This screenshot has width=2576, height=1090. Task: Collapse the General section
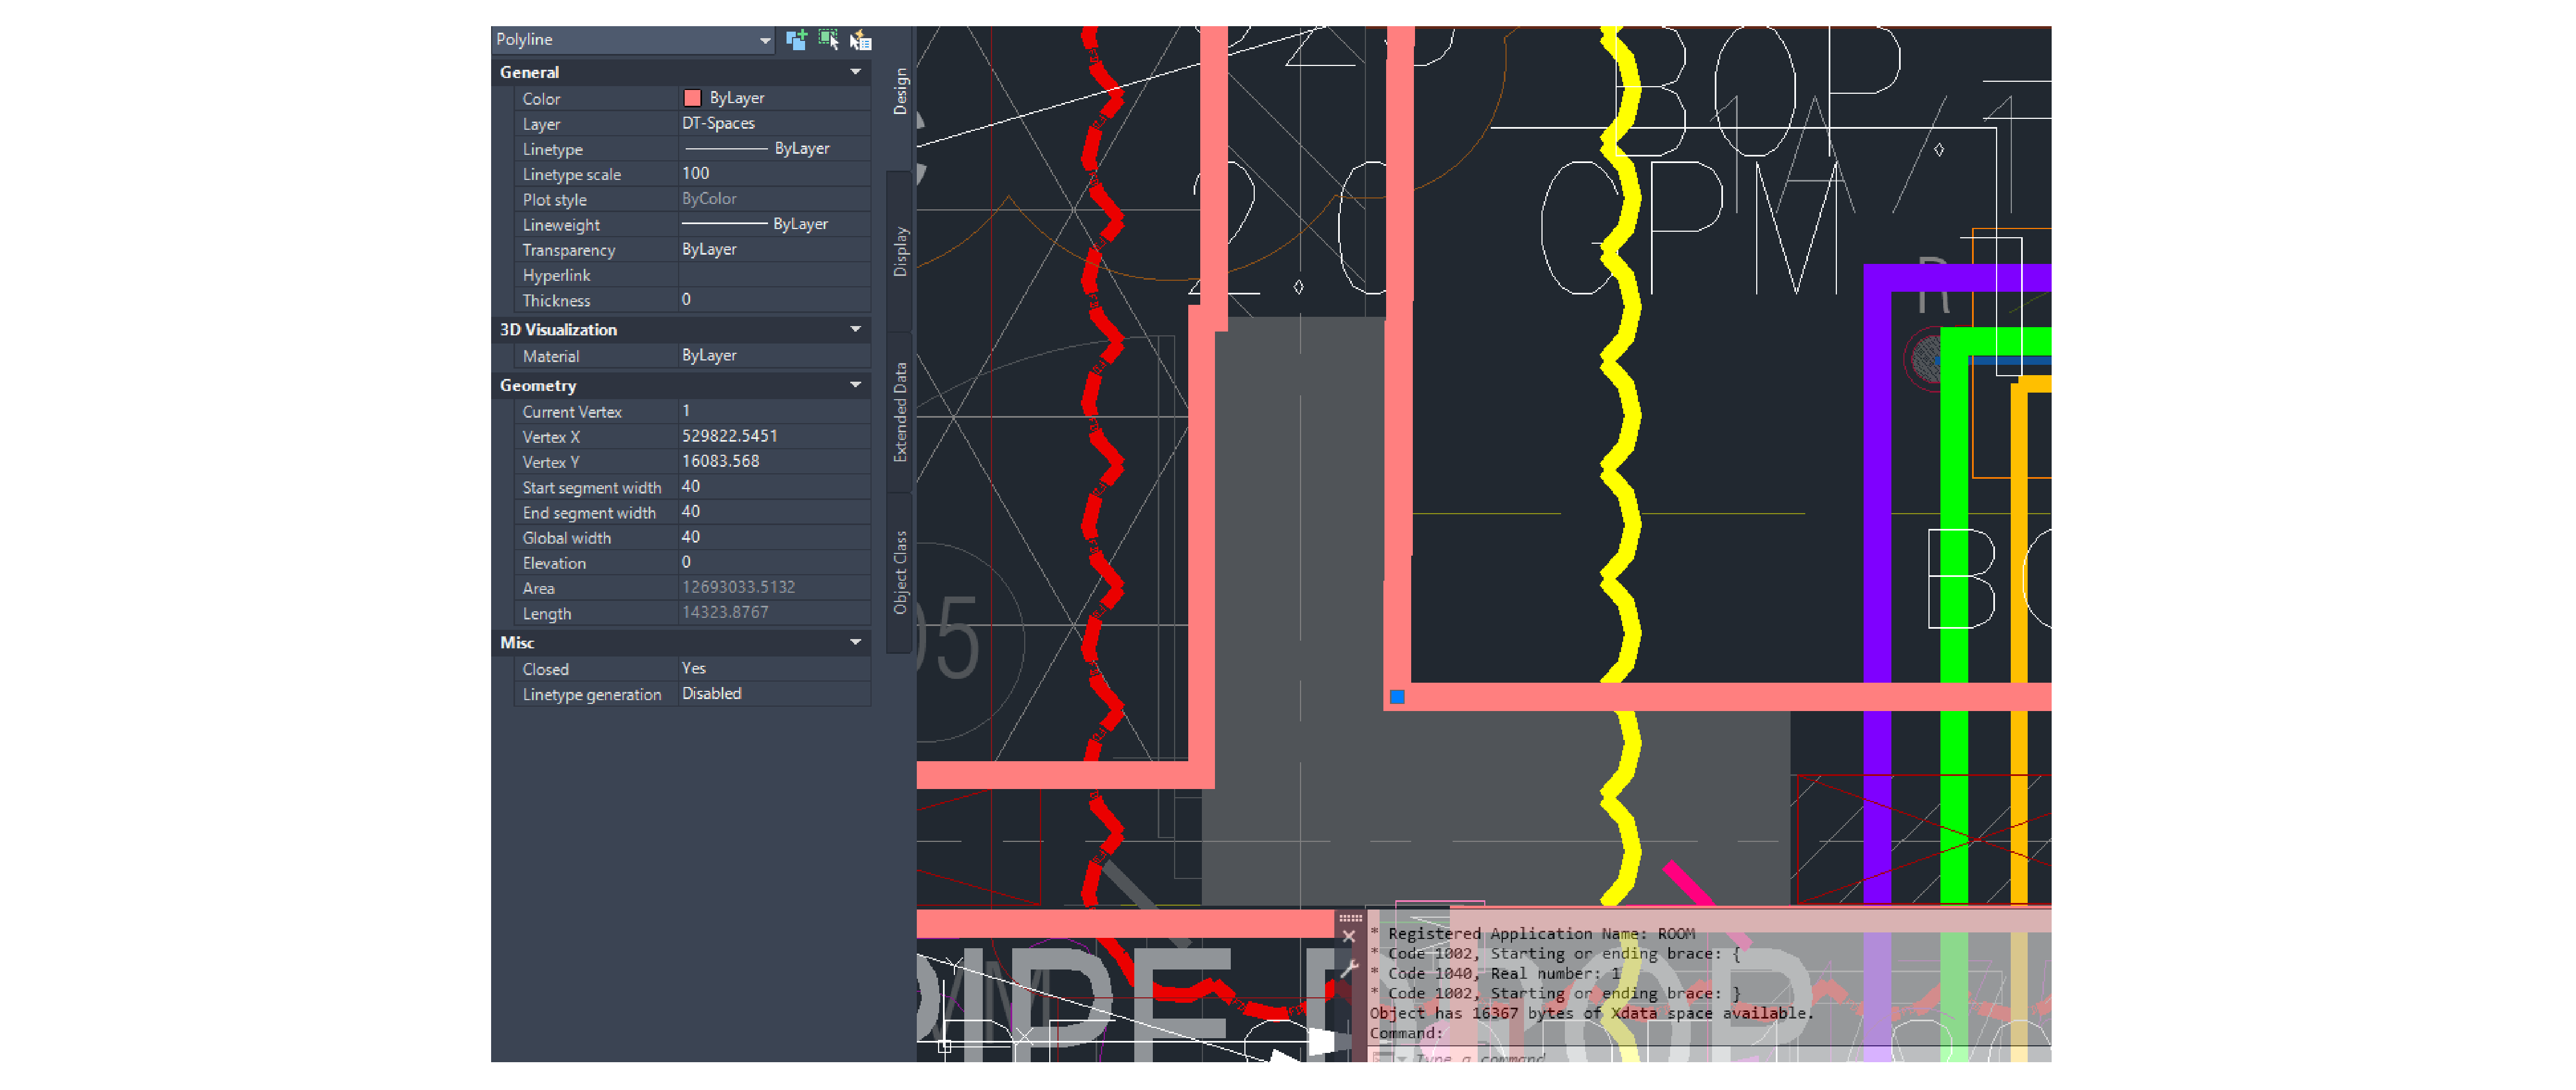[855, 72]
